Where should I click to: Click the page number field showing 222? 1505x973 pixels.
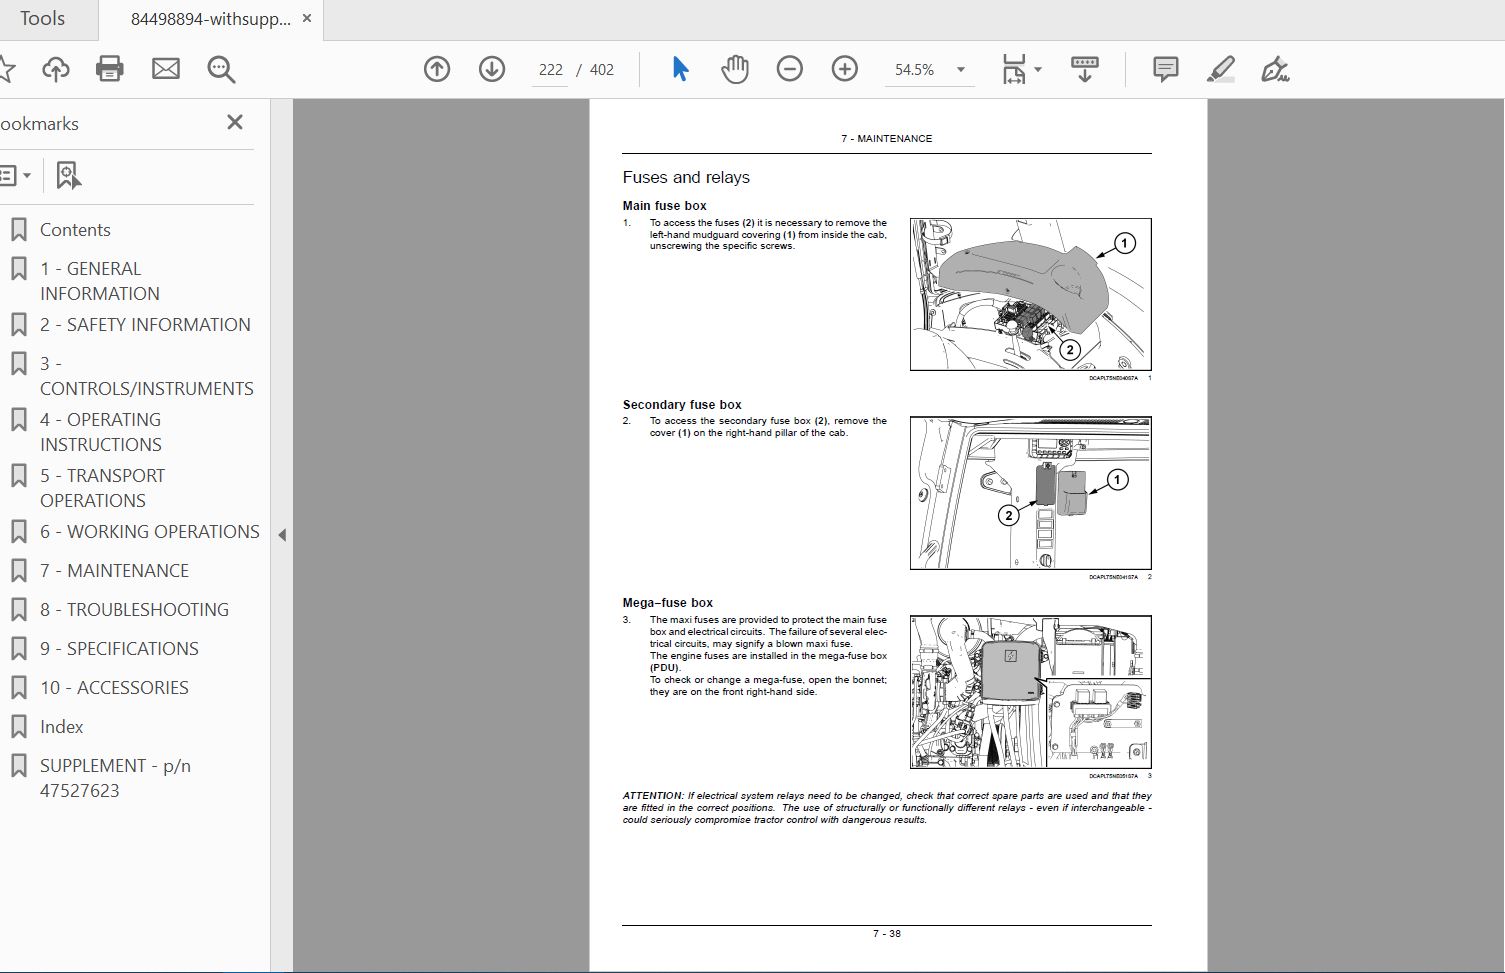click(x=550, y=70)
